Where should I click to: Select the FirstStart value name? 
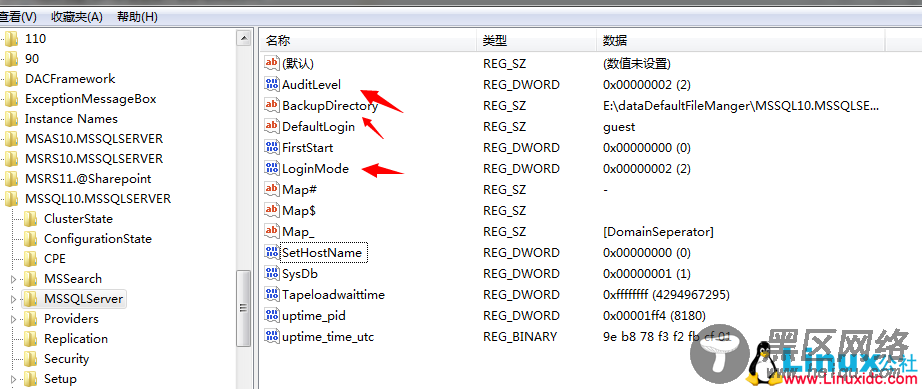click(308, 147)
